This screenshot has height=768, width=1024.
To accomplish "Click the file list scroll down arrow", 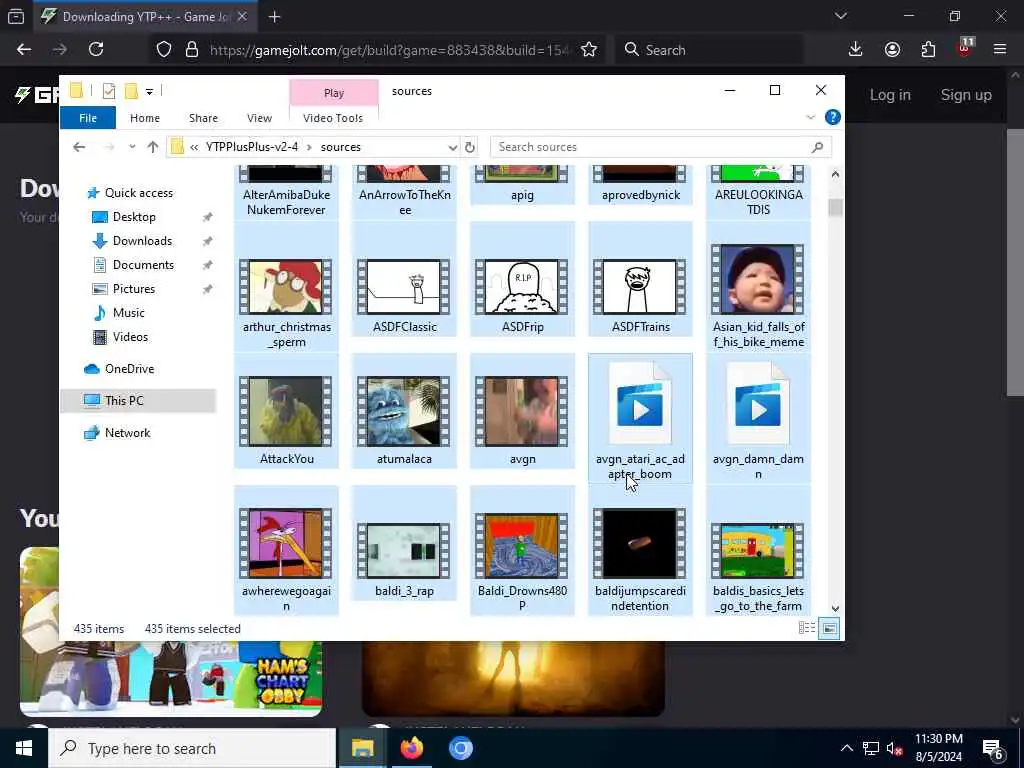I will click(x=835, y=609).
